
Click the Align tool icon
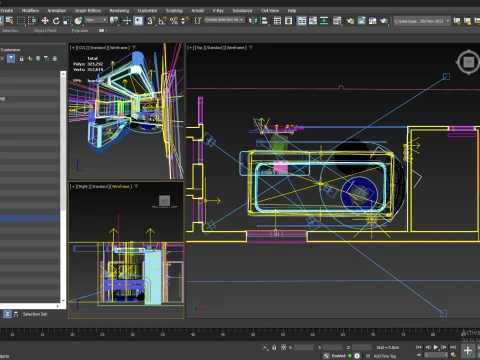(264, 21)
